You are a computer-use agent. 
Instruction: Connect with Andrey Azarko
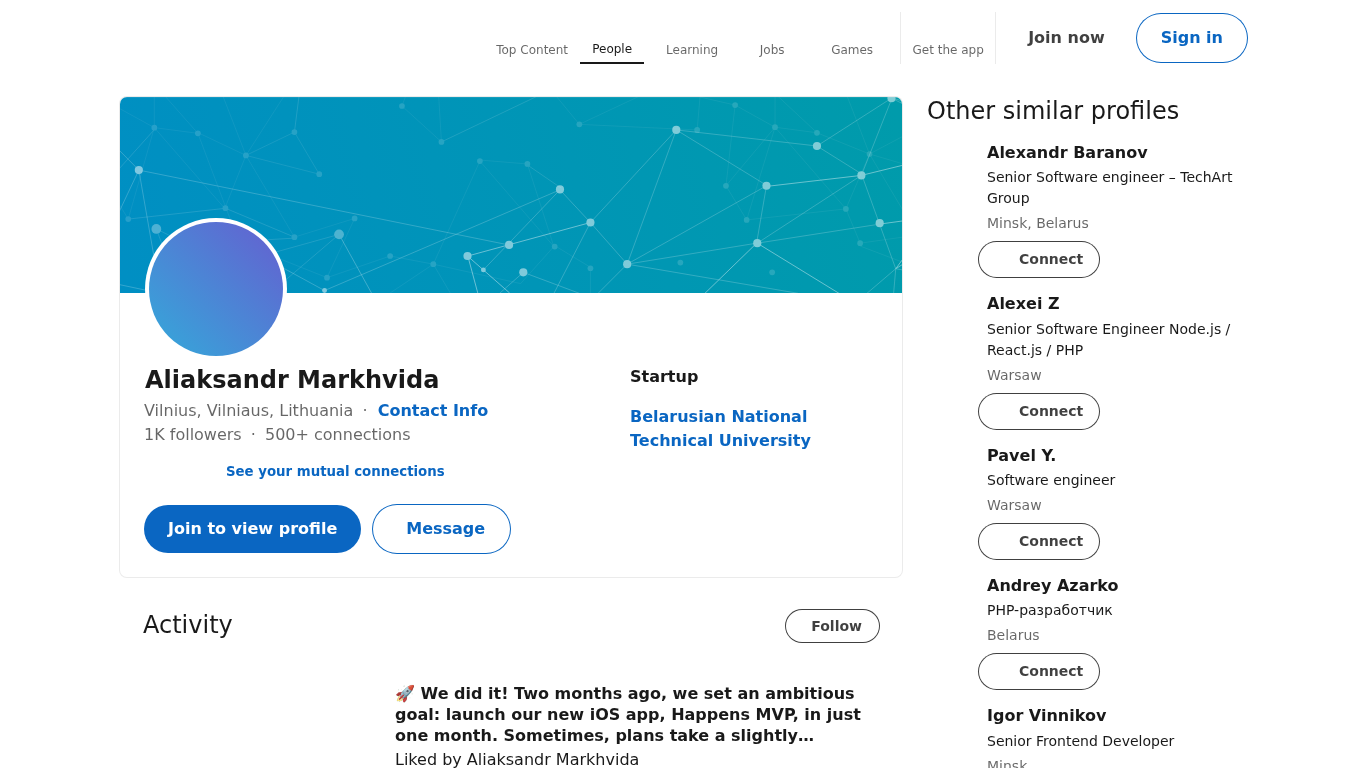coord(1039,671)
